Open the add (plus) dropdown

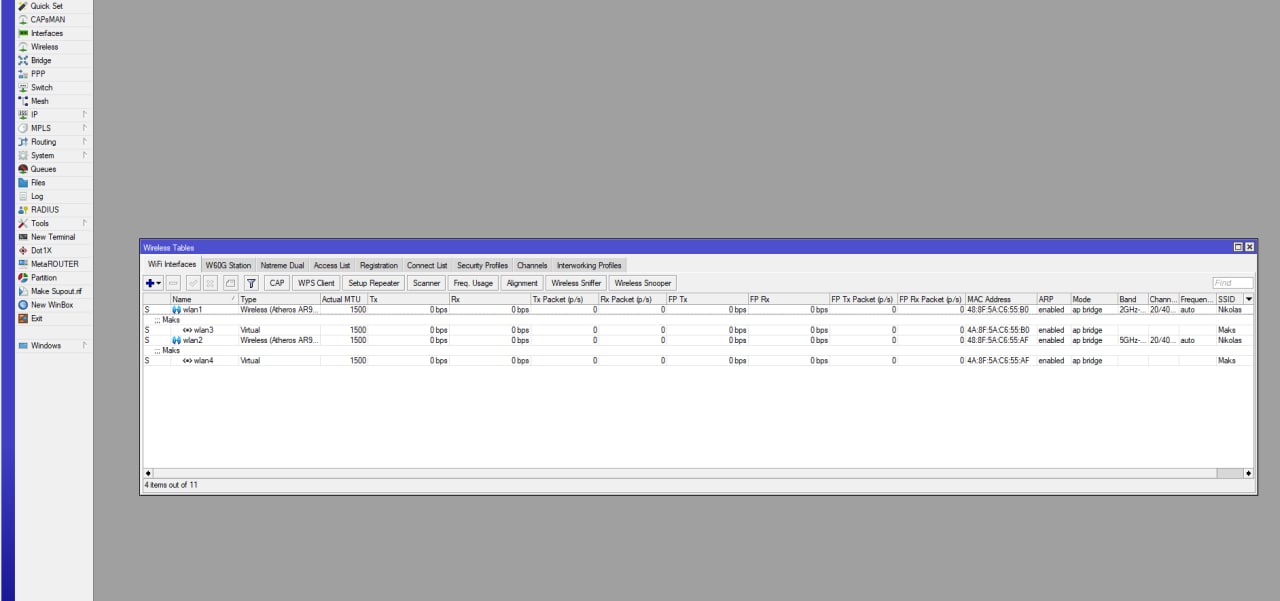point(153,283)
